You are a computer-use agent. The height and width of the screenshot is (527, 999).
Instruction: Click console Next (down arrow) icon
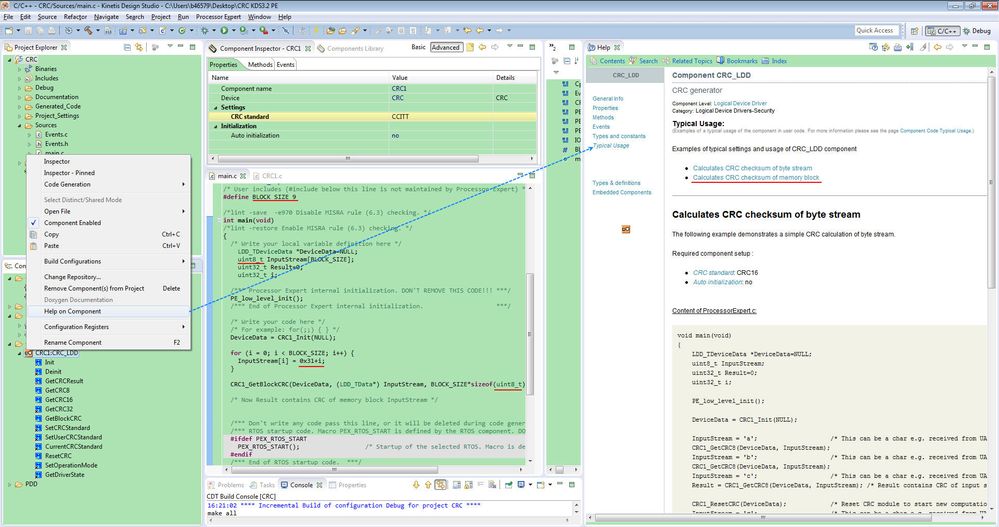416,485
